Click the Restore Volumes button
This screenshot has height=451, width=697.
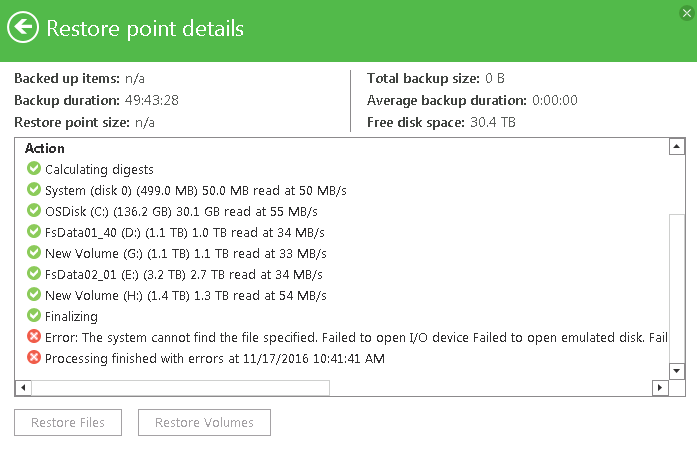click(x=204, y=422)
